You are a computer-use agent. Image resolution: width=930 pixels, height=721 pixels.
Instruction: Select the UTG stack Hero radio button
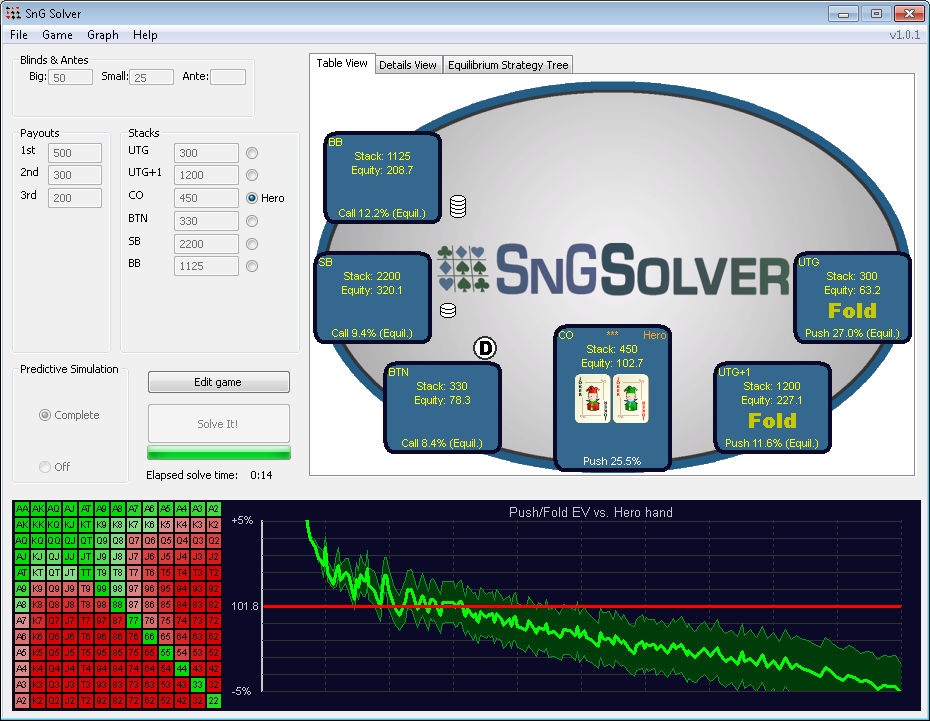(252, 153)
